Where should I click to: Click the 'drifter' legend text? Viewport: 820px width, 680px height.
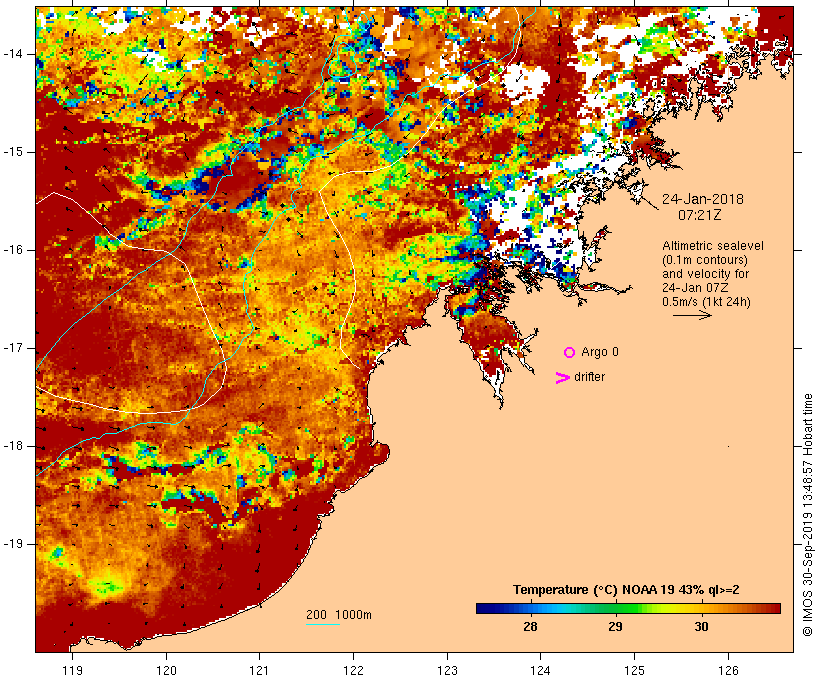coord(589,377)
